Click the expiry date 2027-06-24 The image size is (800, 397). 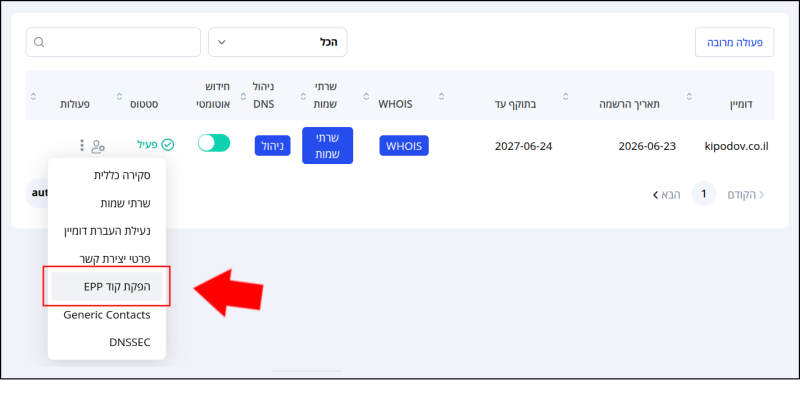pyautogui.click(x=523, y=146)
